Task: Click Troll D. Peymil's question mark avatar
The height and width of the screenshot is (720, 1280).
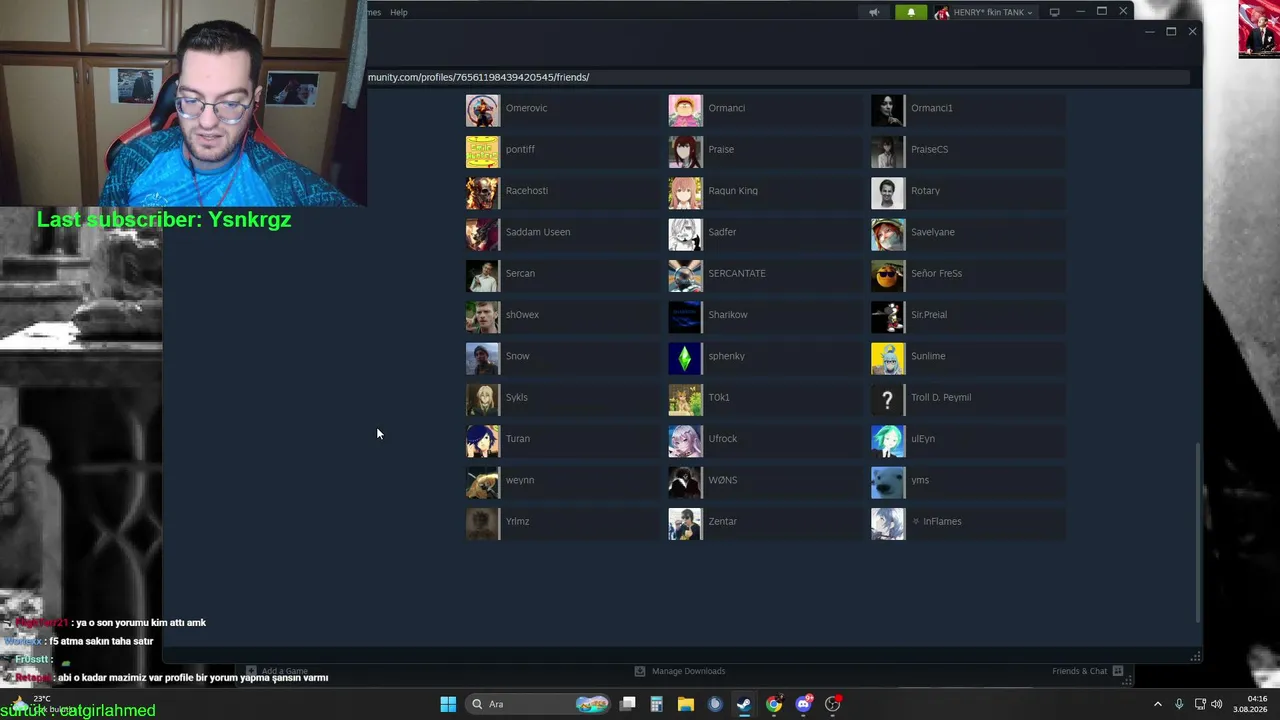Action: pyautogui.click(x=888, y=399)
